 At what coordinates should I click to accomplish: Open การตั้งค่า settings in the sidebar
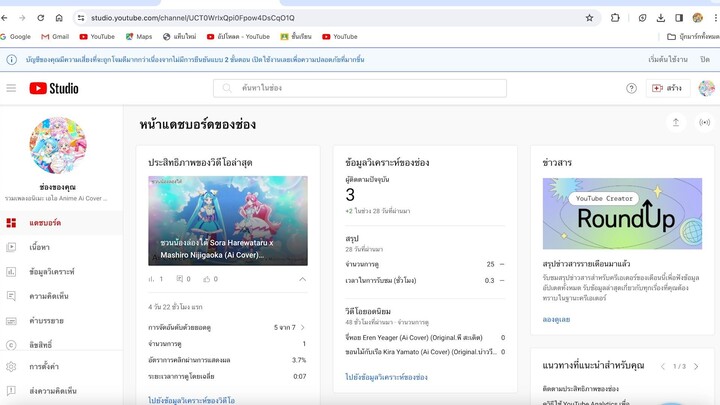pyautogui.click(x=62, y=366)
